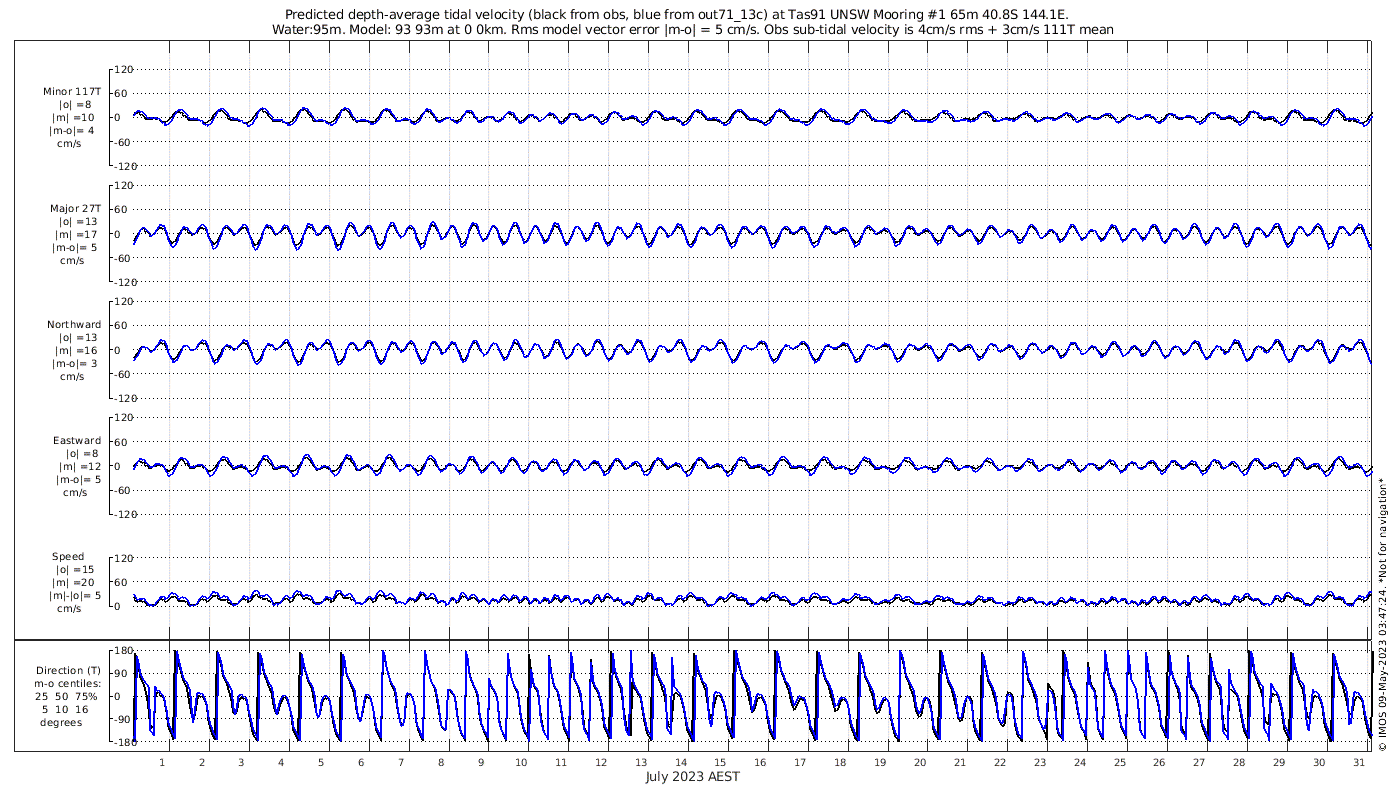Image resolution: width=1400 pixels, height=800 pixels.
Task: Click the 180 tick in Direction panel
Action: pyautogui.click(x=124, y=651)
